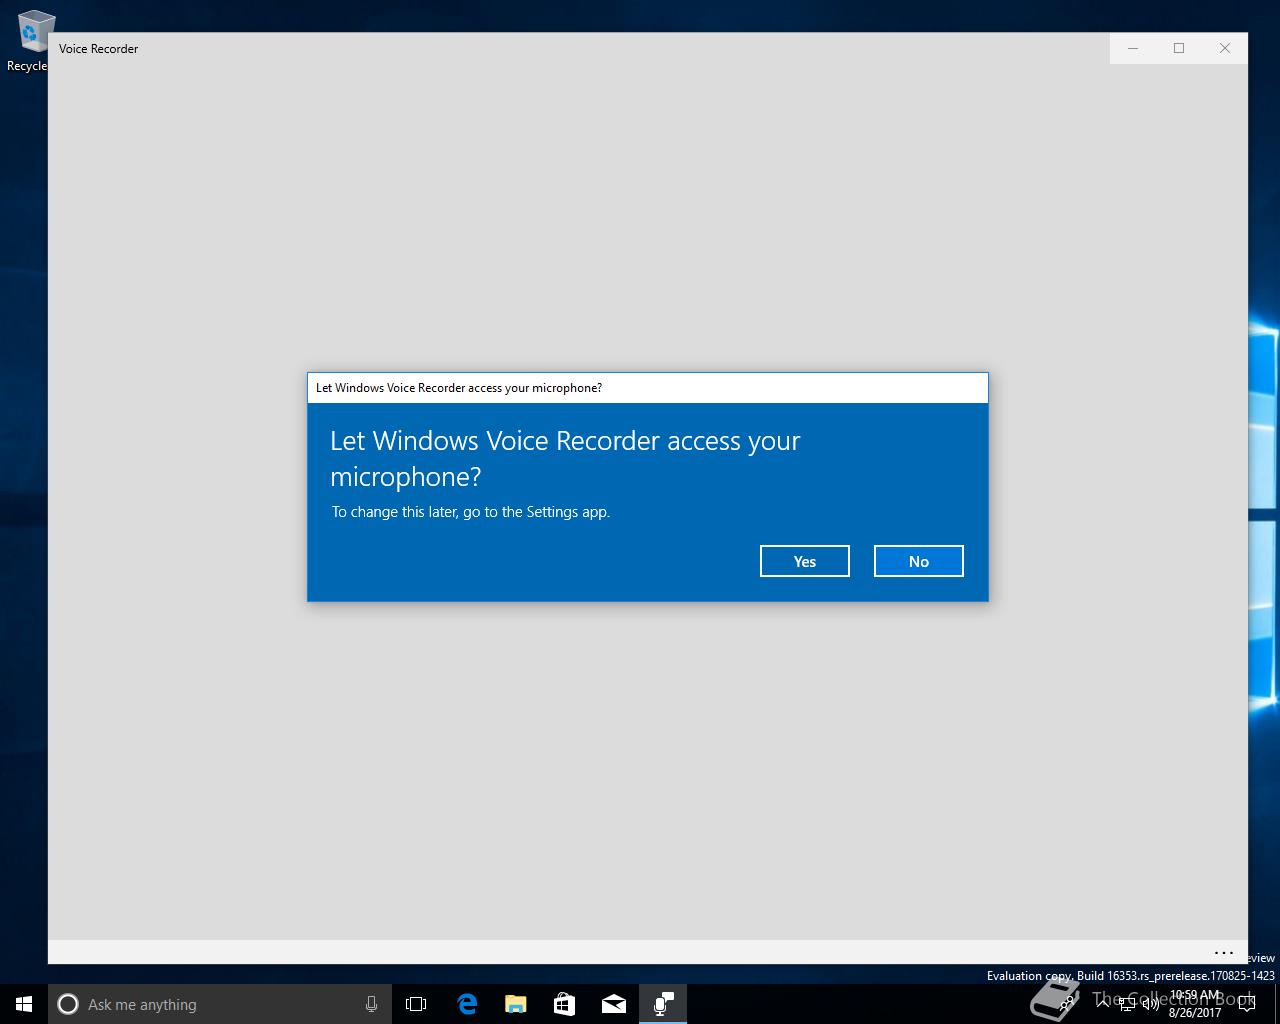Open File Explorer from the taskbar

[x=515, y=1004]
